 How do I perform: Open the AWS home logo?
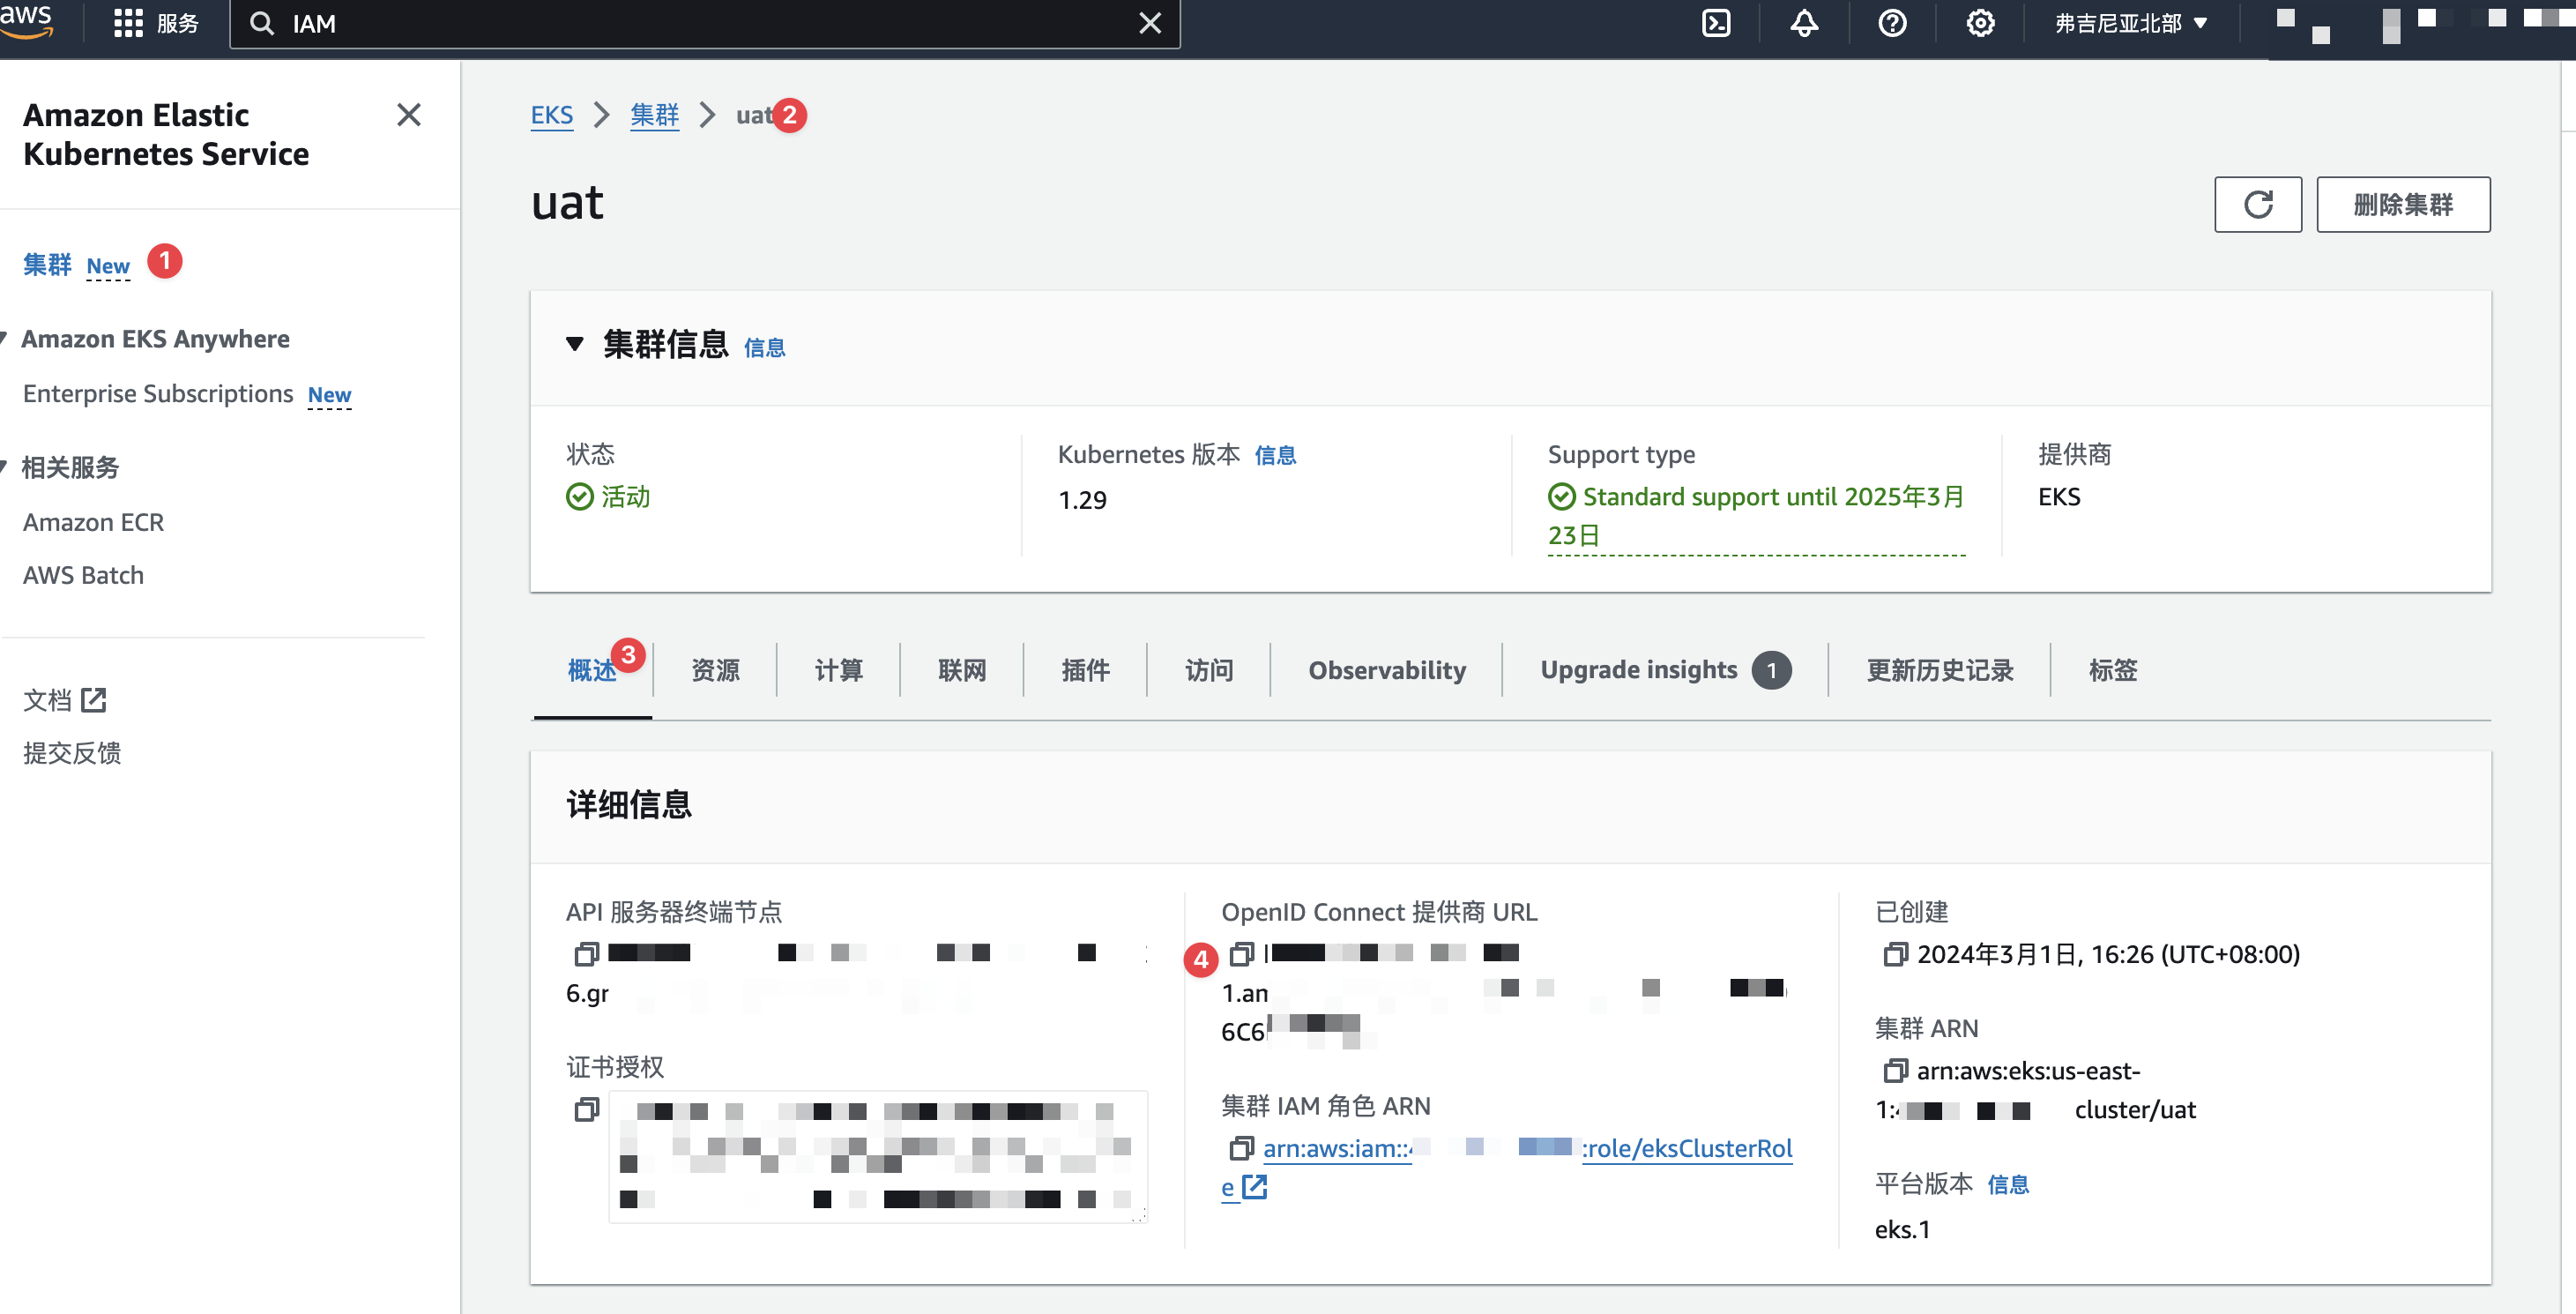click(26, 20)
